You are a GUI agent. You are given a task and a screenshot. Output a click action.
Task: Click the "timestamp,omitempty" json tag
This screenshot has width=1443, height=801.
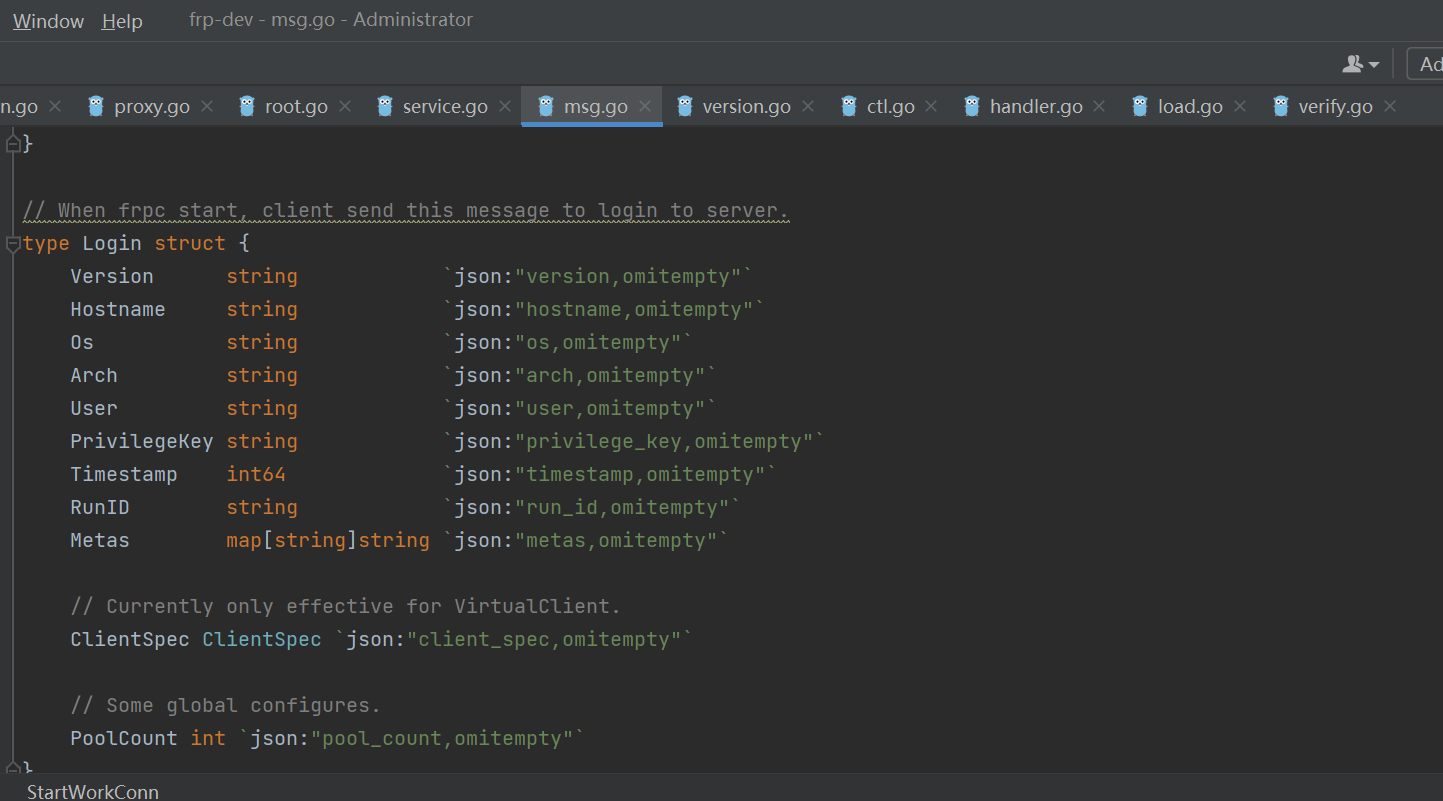(x=610, y=475)
